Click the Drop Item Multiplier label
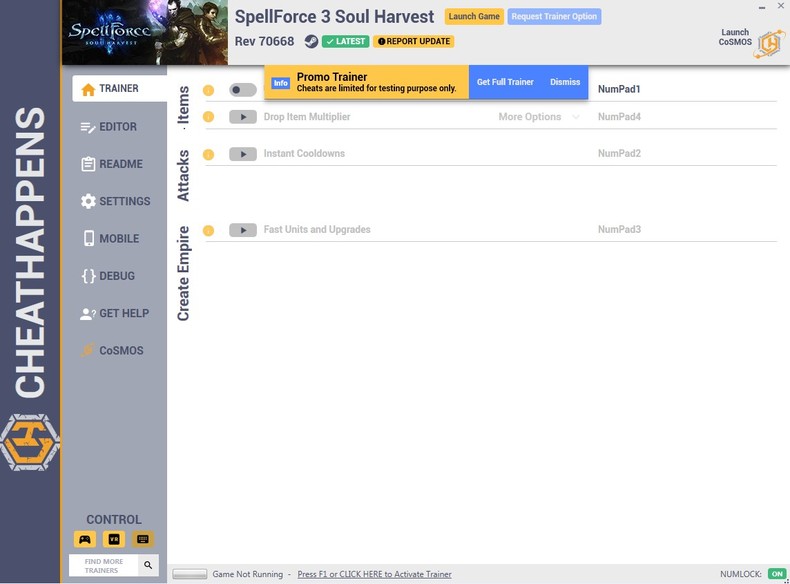Viewport: 790px width, 584px height. [x=307, y=116]
